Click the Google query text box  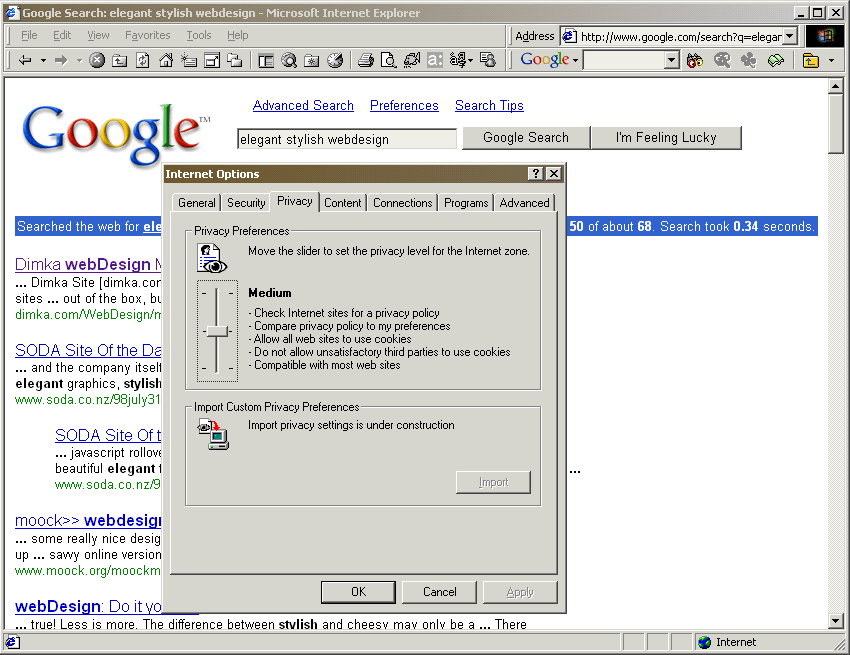[x=347, y=139]
